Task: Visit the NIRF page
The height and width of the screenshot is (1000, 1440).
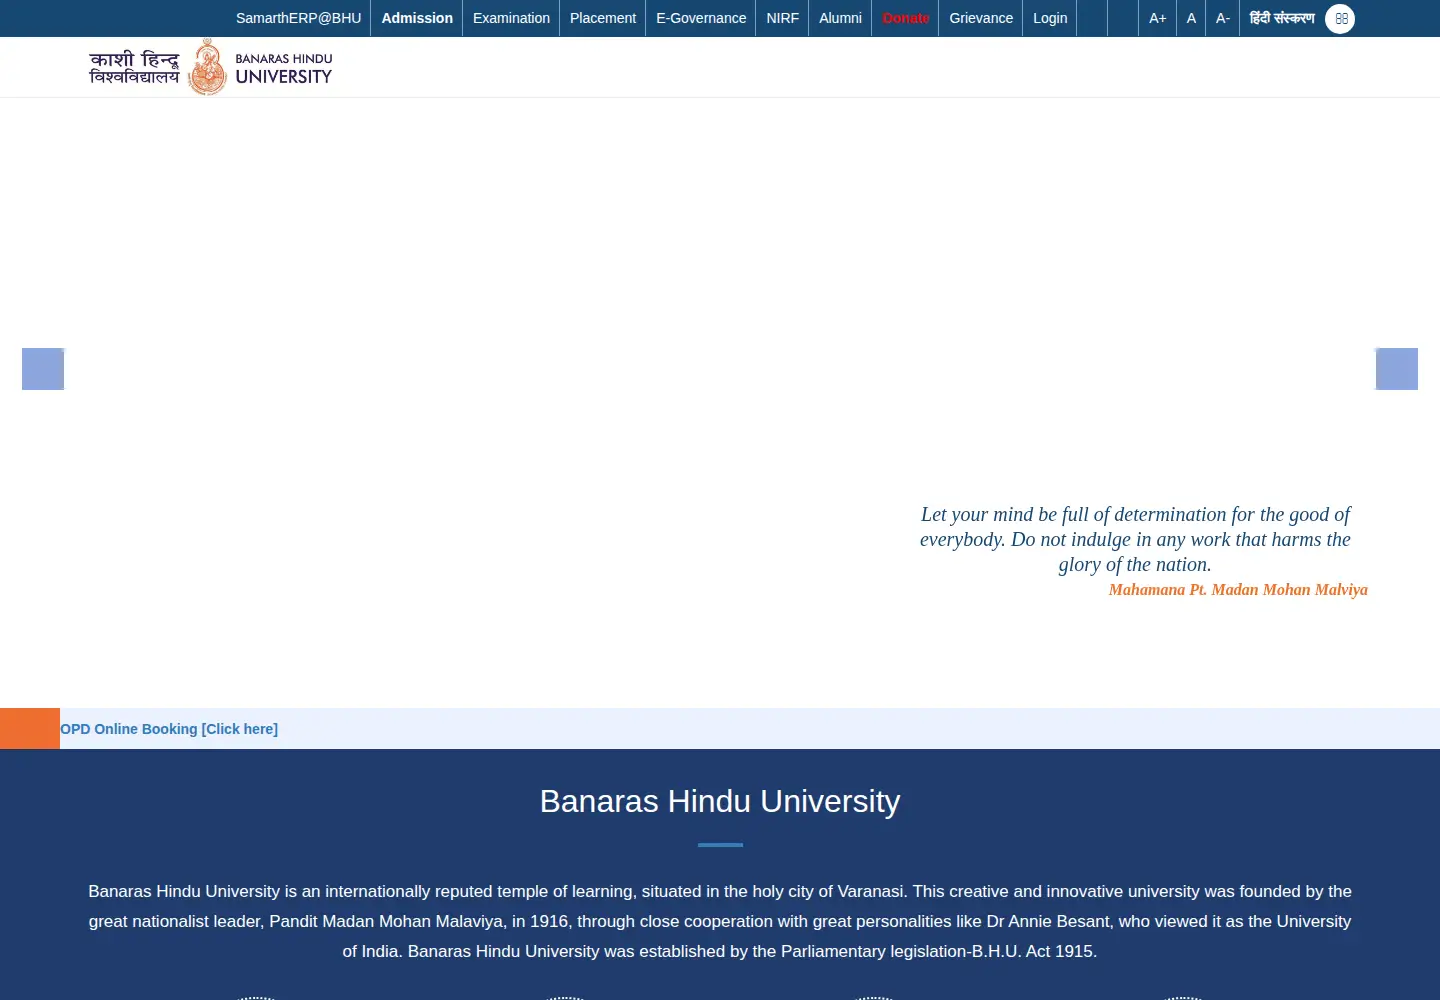Action: click(x=783, y=18)
